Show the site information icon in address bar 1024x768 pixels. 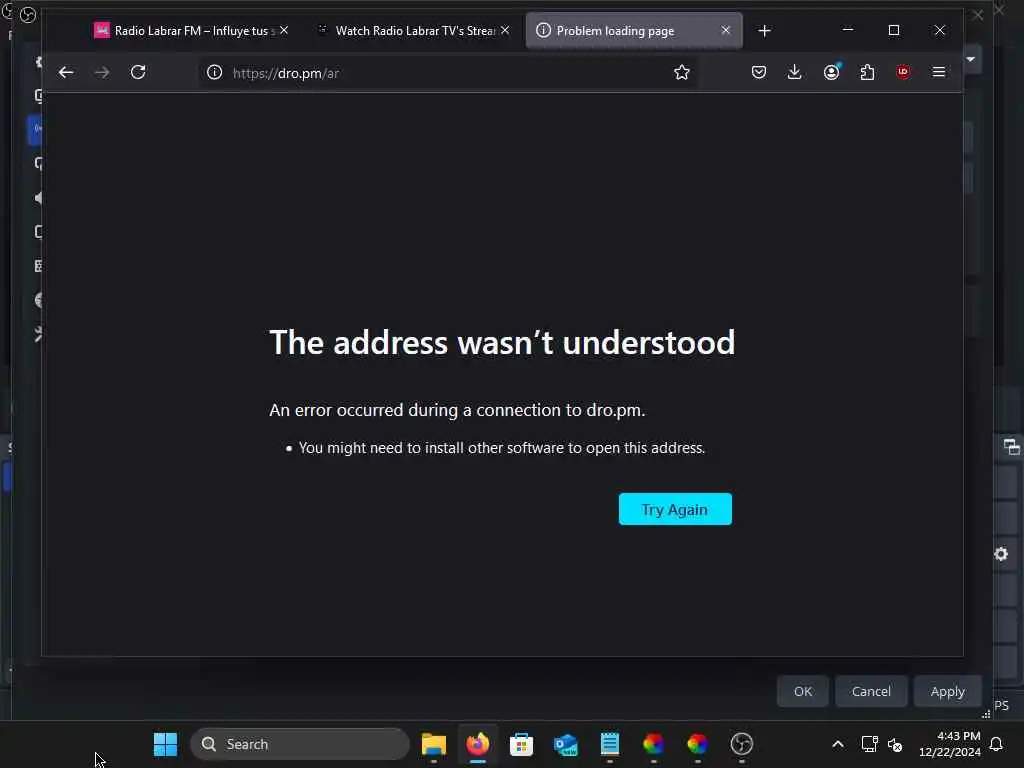coord(214,72)
